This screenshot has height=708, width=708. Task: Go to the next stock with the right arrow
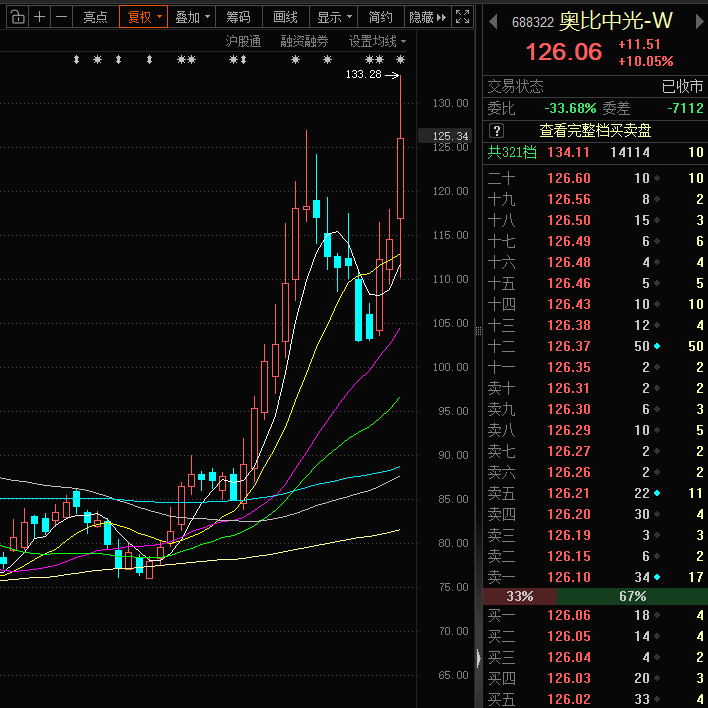[x=699, y=21]
